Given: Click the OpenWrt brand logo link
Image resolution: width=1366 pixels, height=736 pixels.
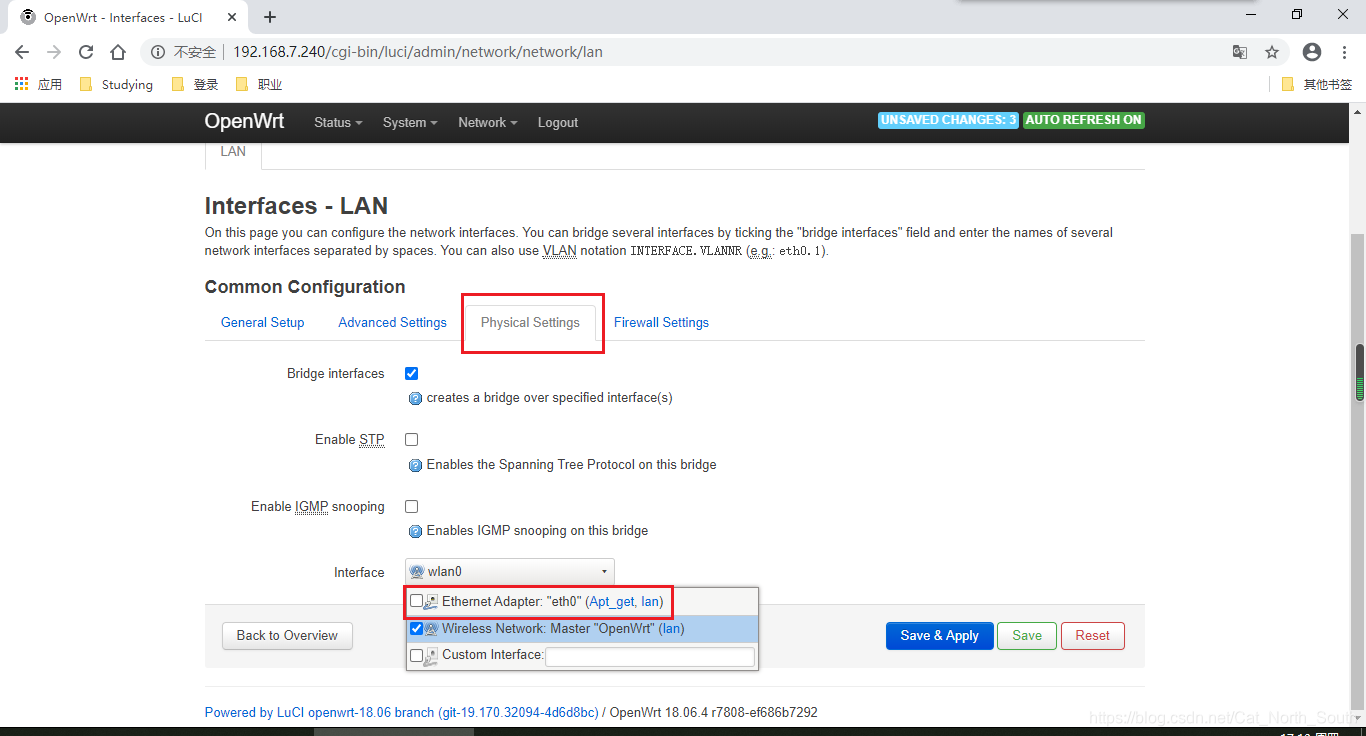Looking at the screenshot, I should pyautogui.click(x=244, y=121).
